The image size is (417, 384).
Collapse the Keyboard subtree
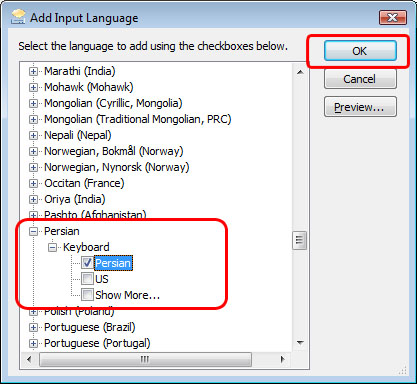(52, 247)
